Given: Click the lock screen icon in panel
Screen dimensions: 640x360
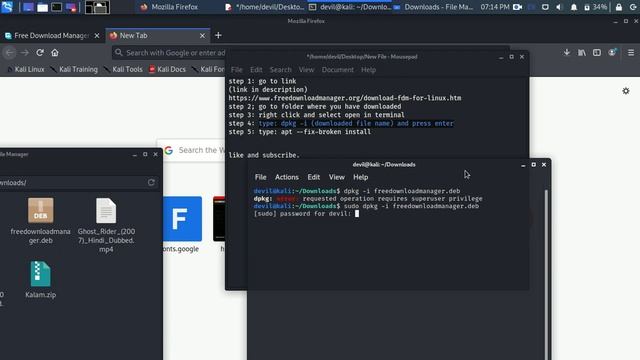Looking at the screenshot, I should (619, 7).
